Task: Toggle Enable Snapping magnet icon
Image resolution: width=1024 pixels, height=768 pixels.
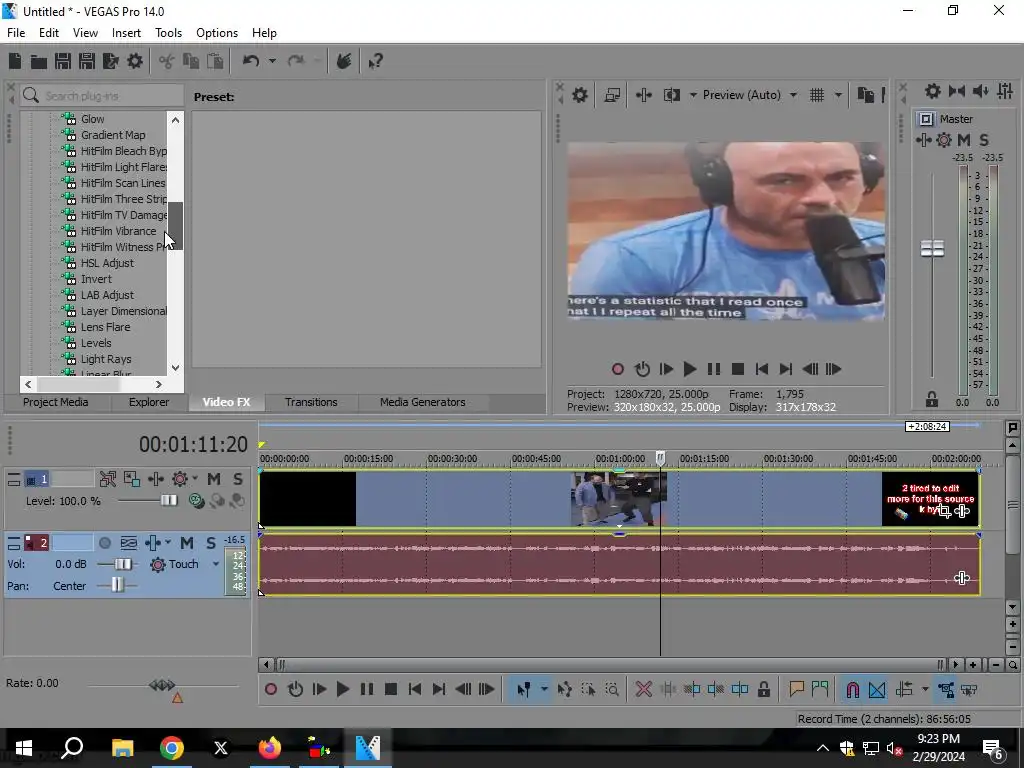Action: pyautogui.click(x=852, y=689)
